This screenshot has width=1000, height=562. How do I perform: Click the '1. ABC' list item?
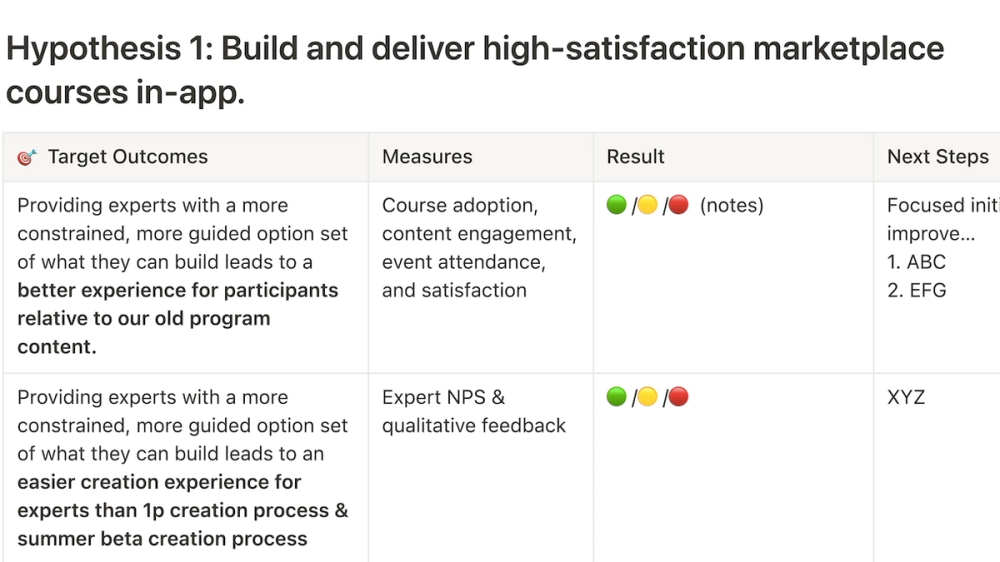(x=916, y=262)
